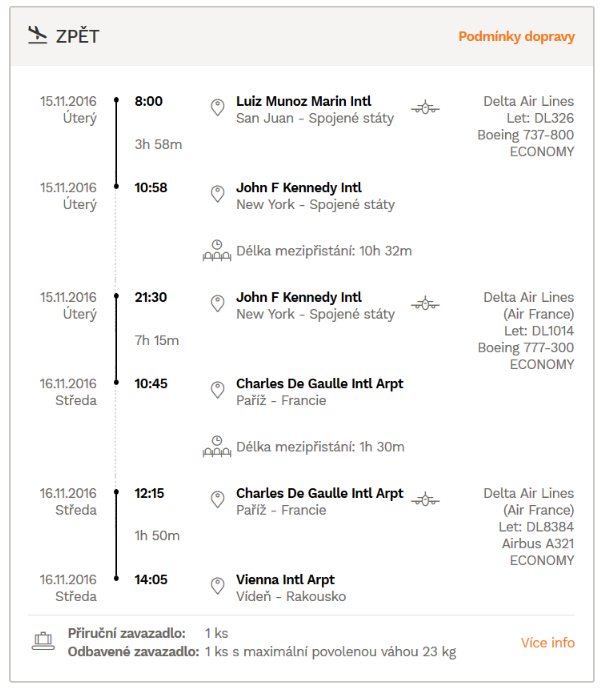The width and height of the screenshot is (600, 691).
Task: Click the landing plane icon beside ZPĚT
Action: coord(37,35)
